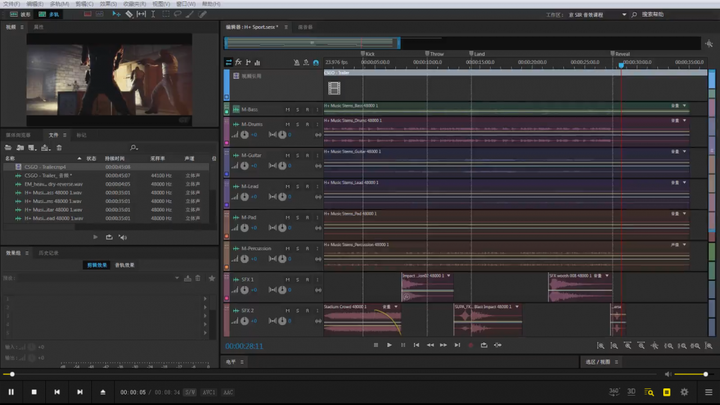The width and height of the screenshot is (720, 405).
Task: Click the Import File icon in Files panel
Action: (20, 147)
